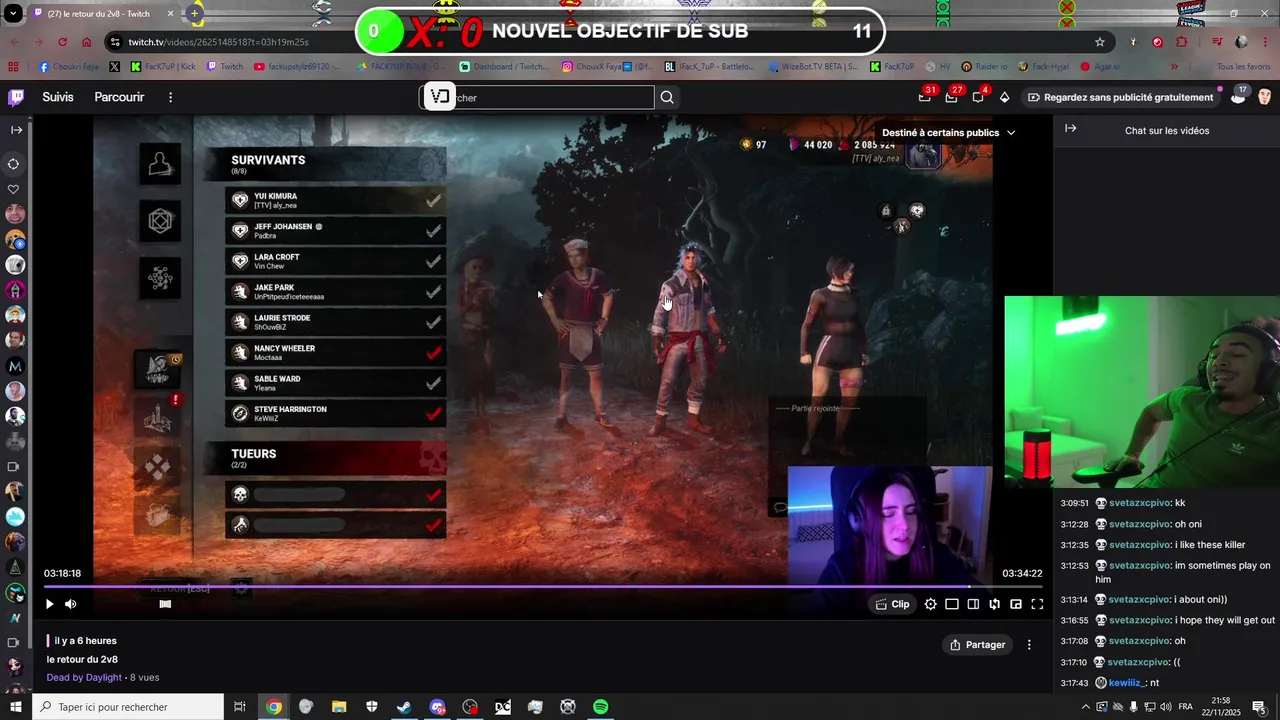Go to Suivis tab
The height and width of the screenshot is (720, 1280).
58,97
